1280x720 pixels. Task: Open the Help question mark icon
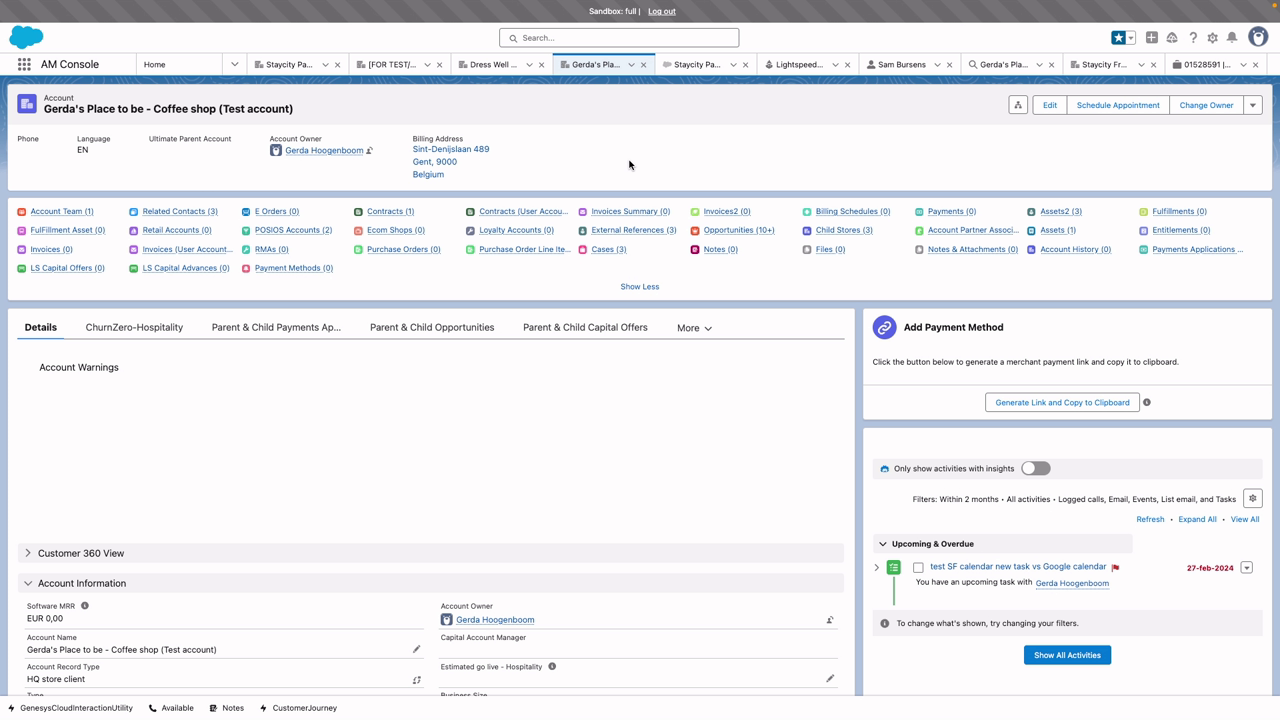point(1193,38)
